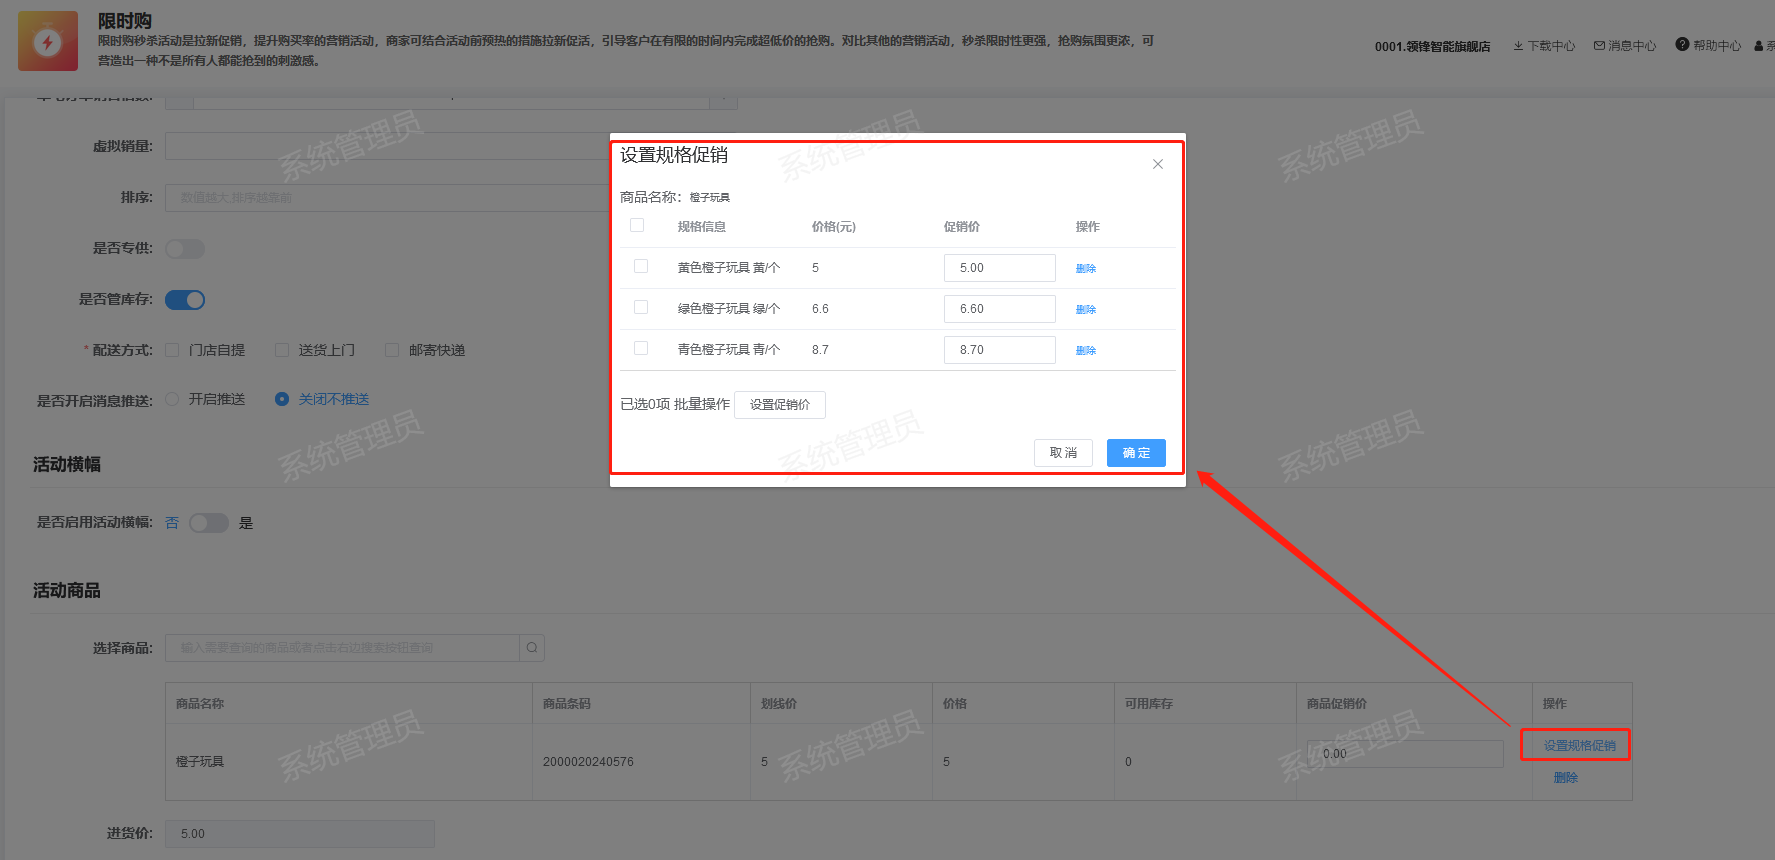Confirm the dialog with 确定
1775x860 pixels.
(1136, 453)
